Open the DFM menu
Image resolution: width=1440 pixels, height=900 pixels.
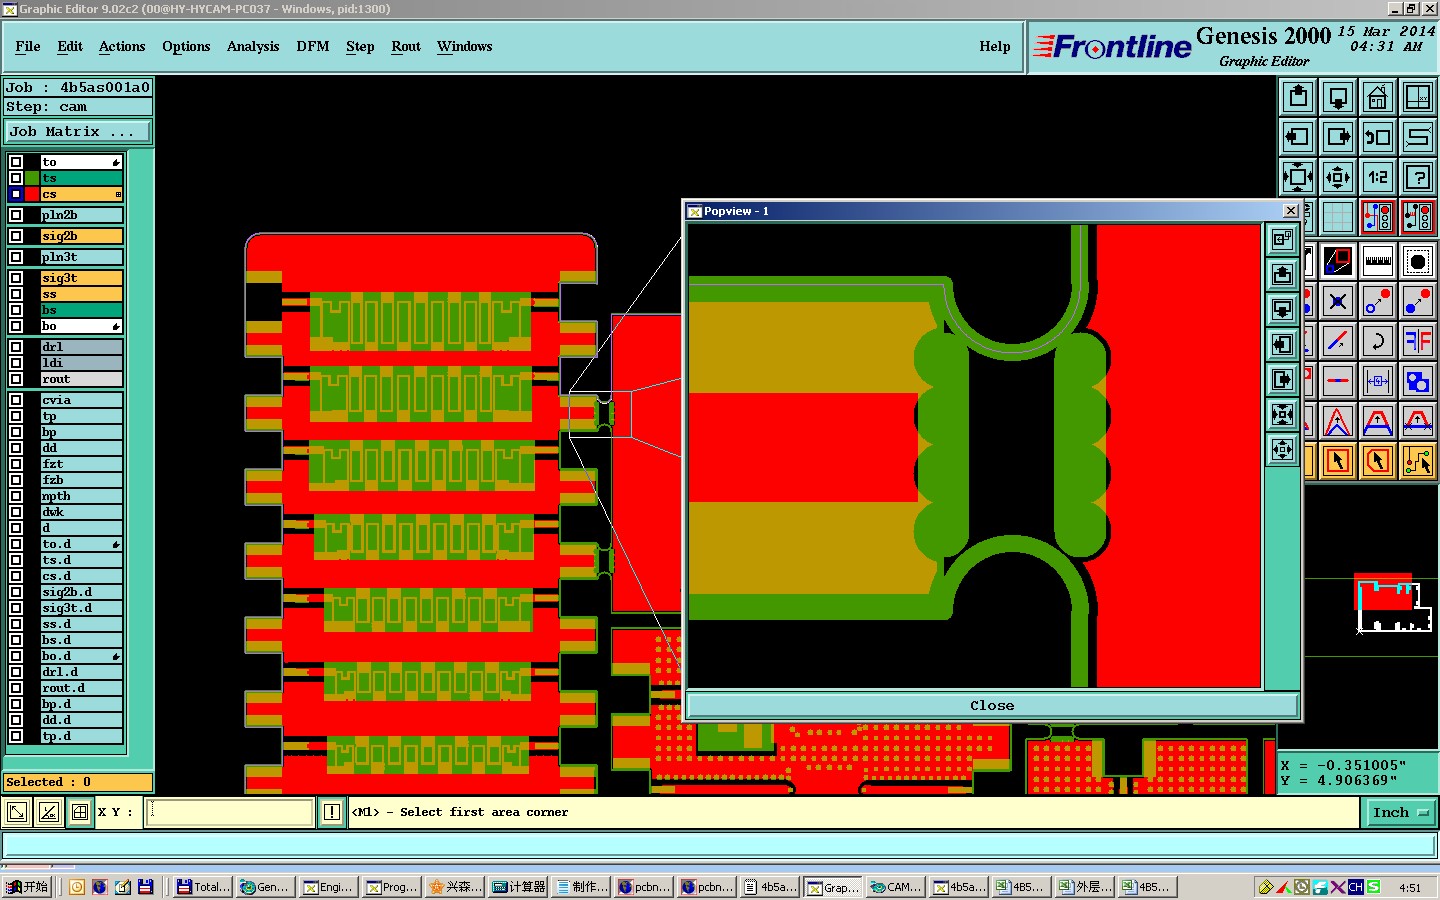(313, 46)
